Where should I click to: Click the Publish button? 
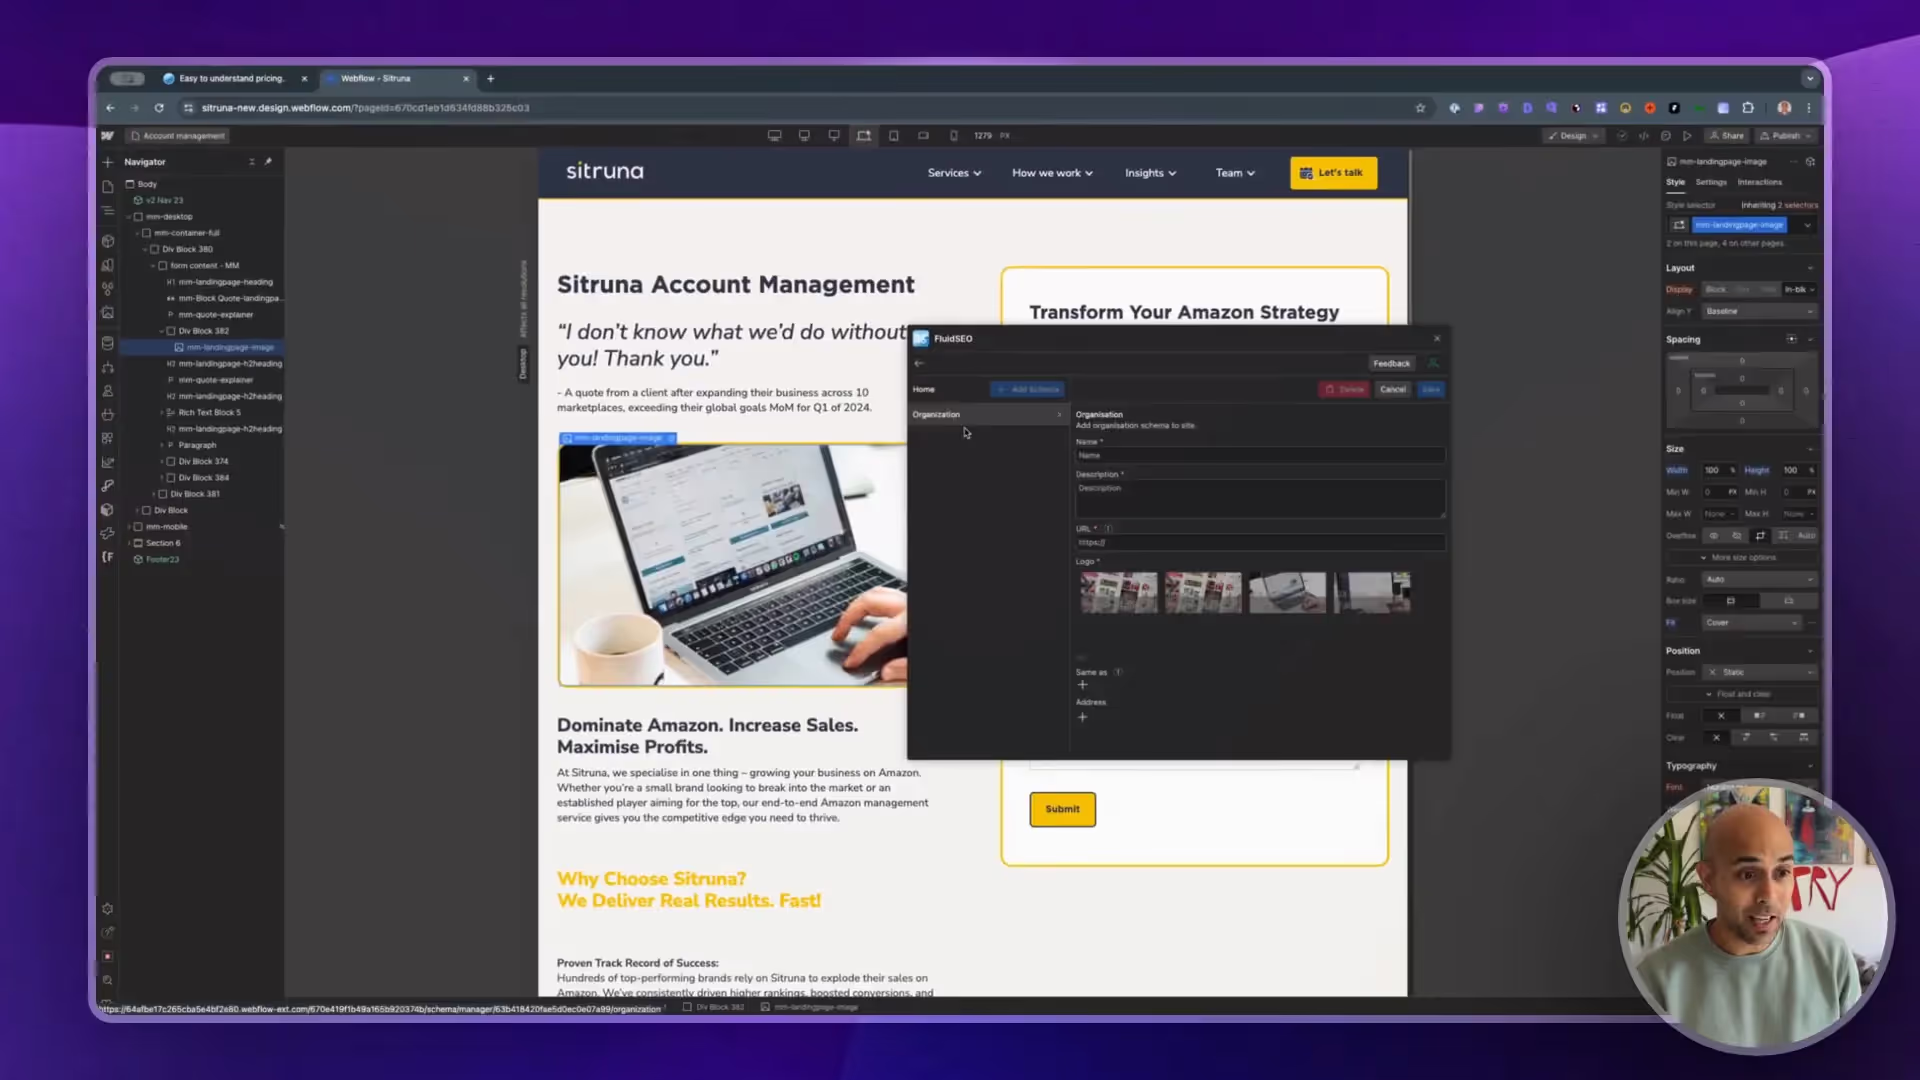(x=1785, y=136)
